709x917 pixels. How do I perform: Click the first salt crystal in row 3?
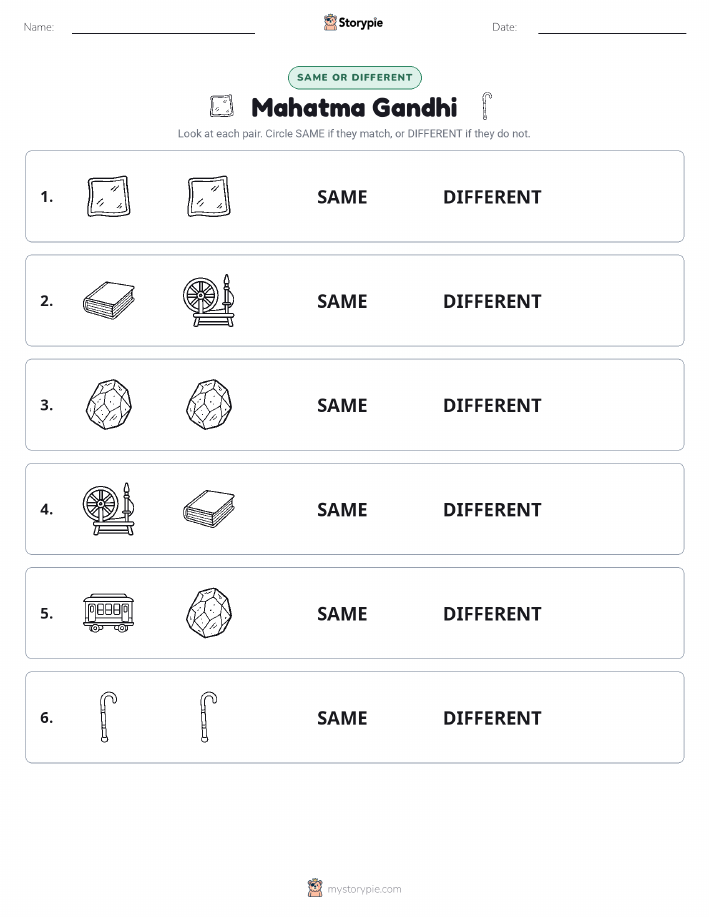(109, 405)
